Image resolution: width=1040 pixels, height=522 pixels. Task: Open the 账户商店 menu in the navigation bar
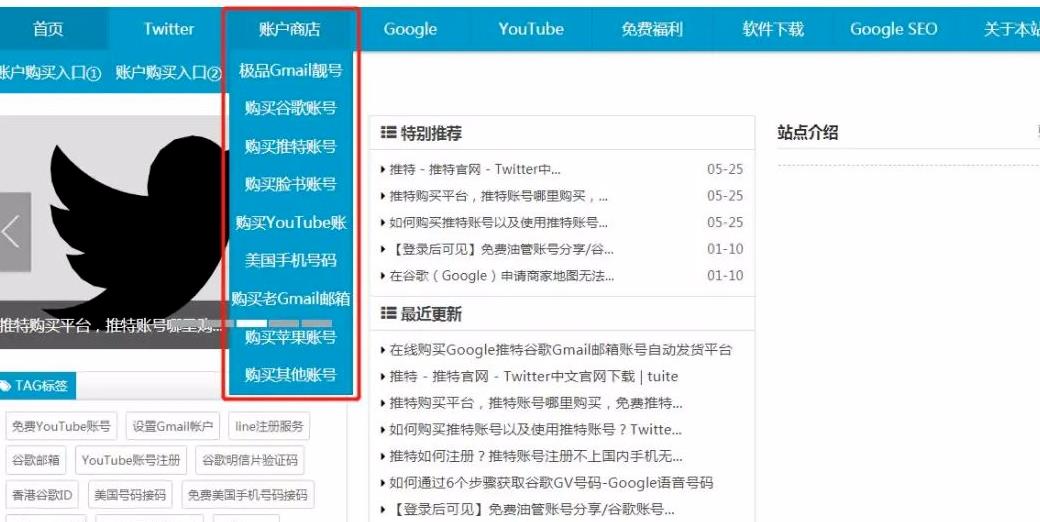289,29
